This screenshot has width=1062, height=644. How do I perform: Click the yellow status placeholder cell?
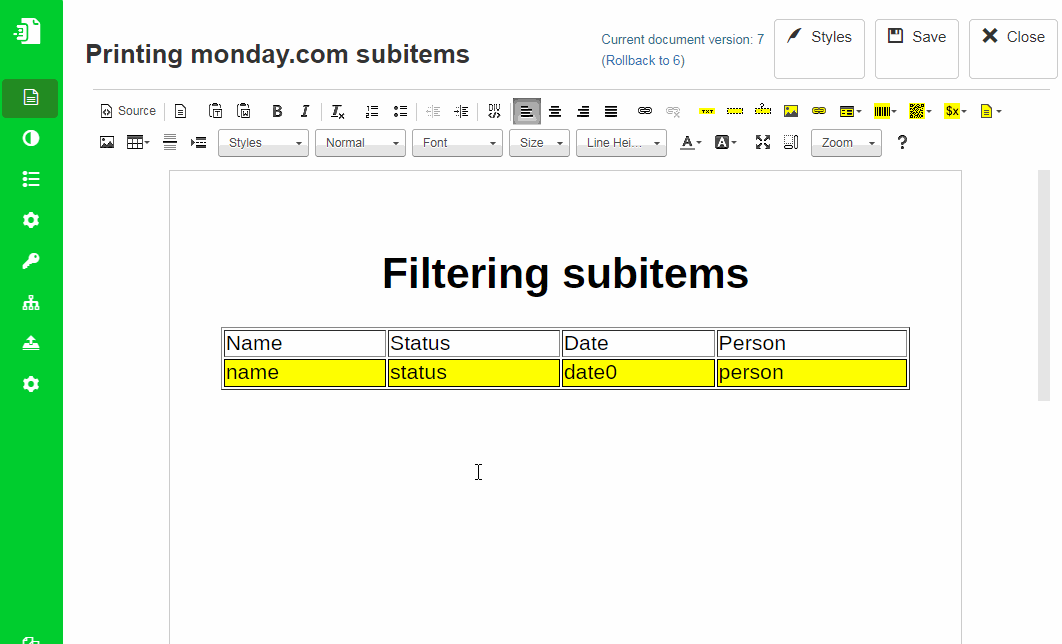(x=473, y=373)
